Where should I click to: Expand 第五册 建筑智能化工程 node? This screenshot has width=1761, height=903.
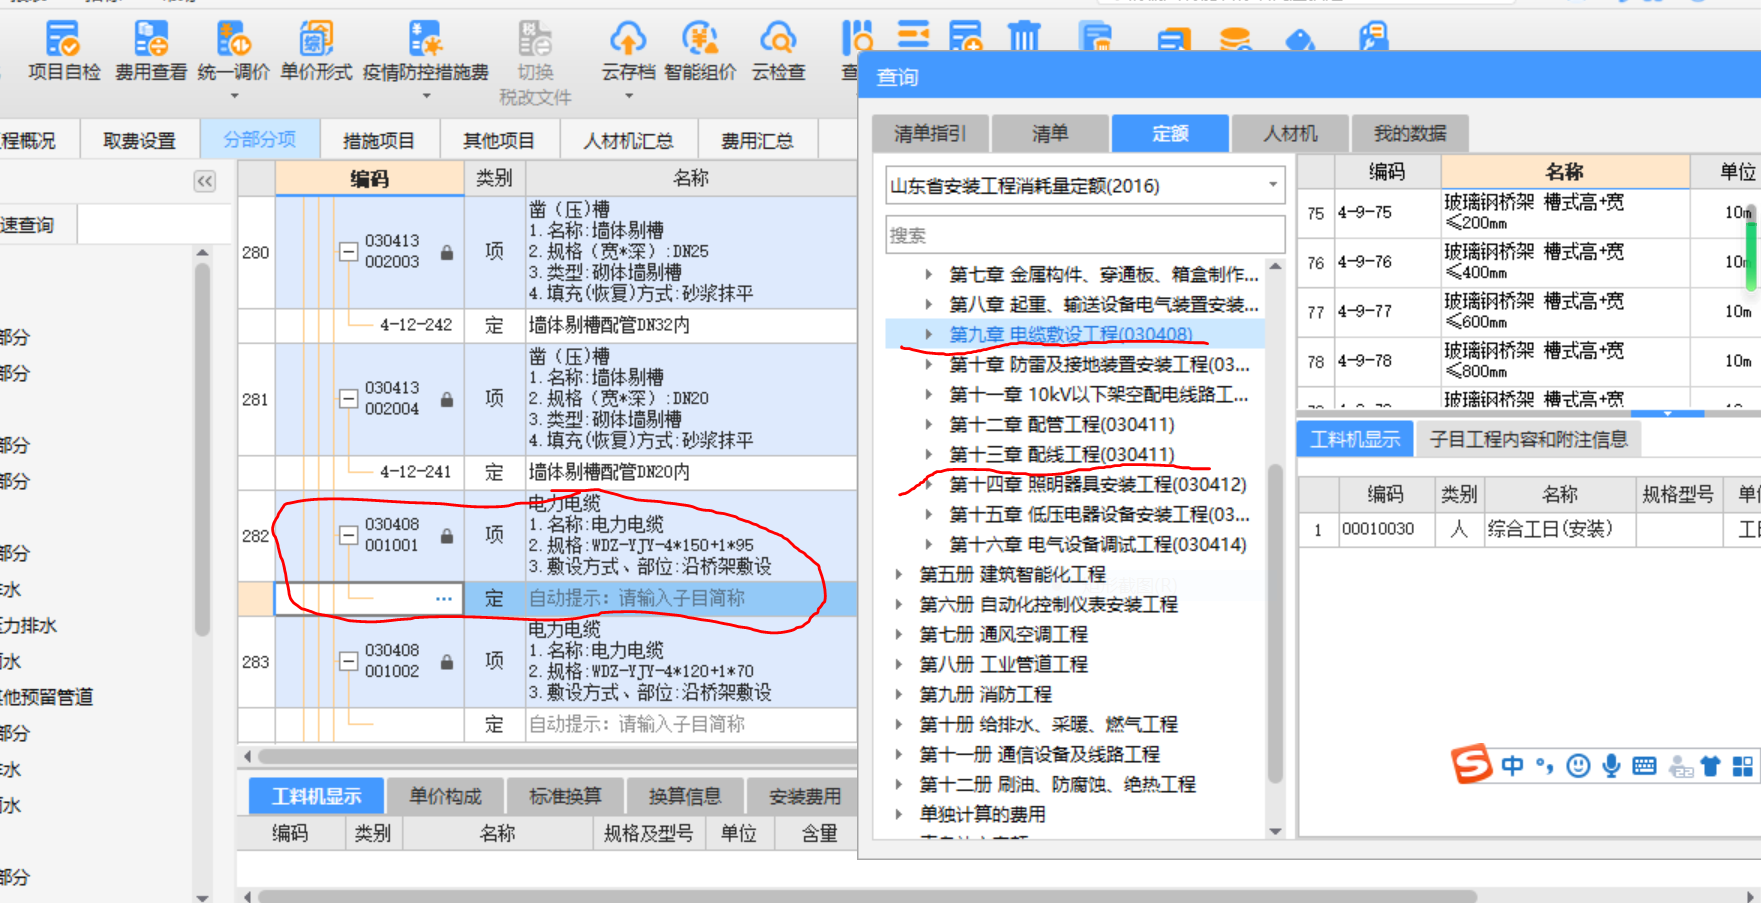pos(898,574)
